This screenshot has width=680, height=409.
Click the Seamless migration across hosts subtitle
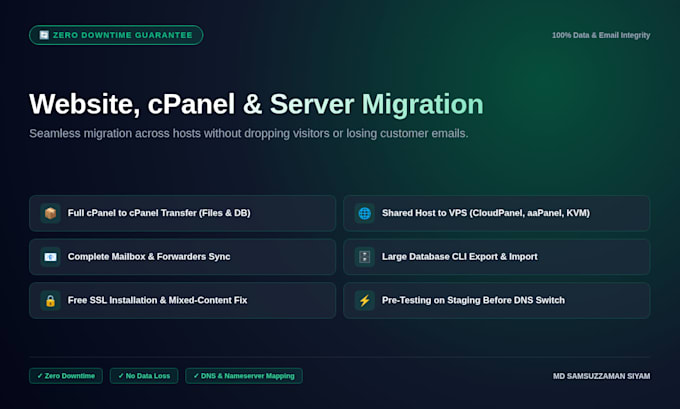coord(248,134)
